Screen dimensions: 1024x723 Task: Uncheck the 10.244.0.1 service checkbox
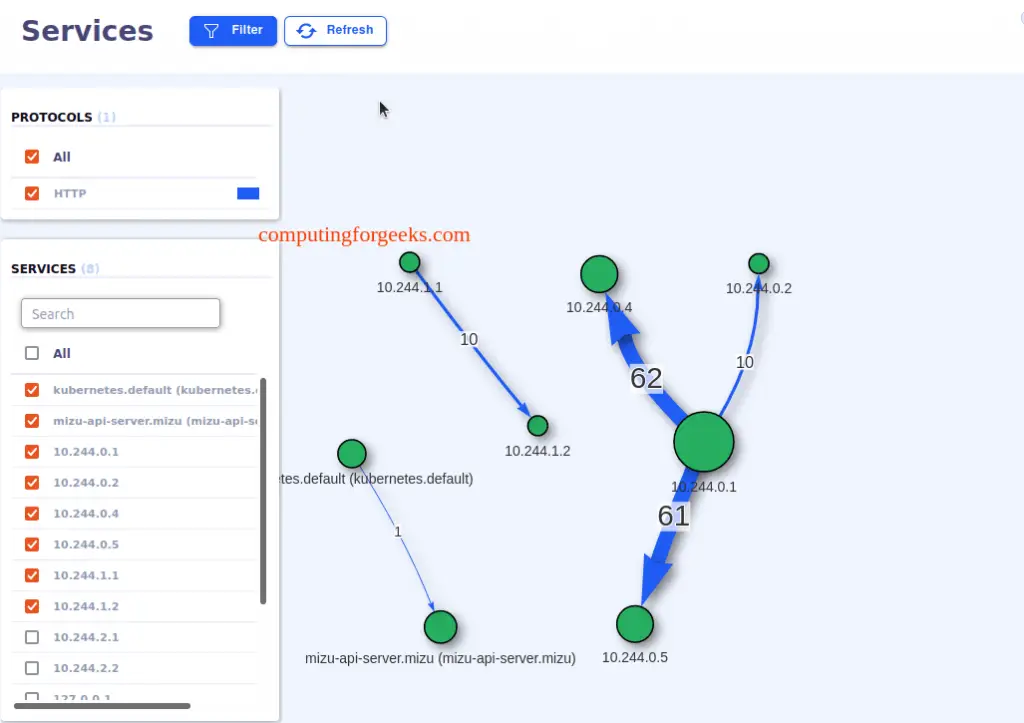(32, 452)
